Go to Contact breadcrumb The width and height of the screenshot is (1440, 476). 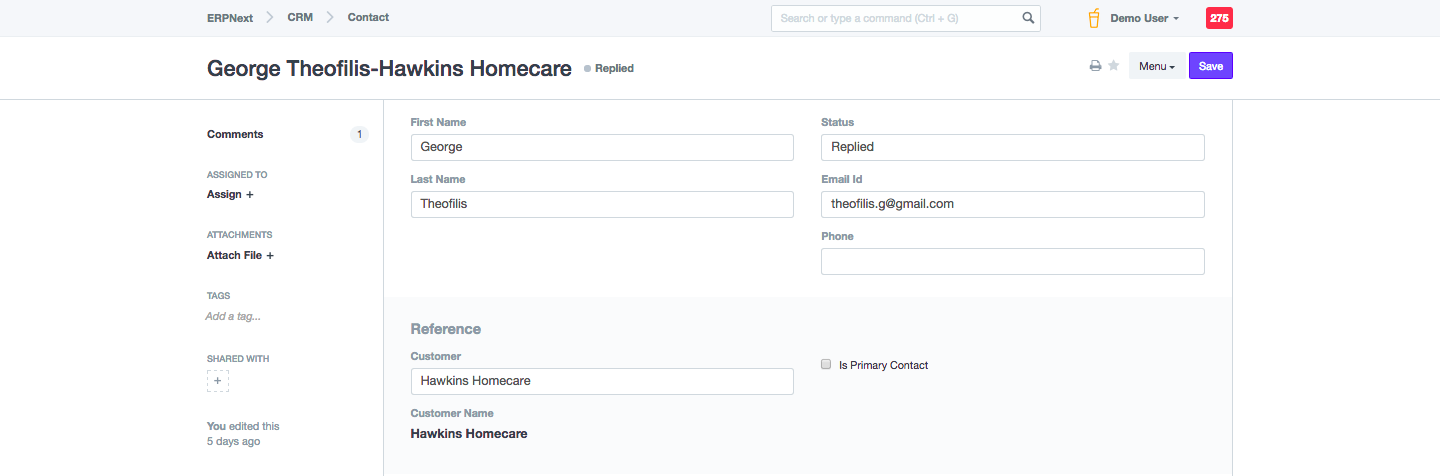pyautogui.click(x=368, y=17)
